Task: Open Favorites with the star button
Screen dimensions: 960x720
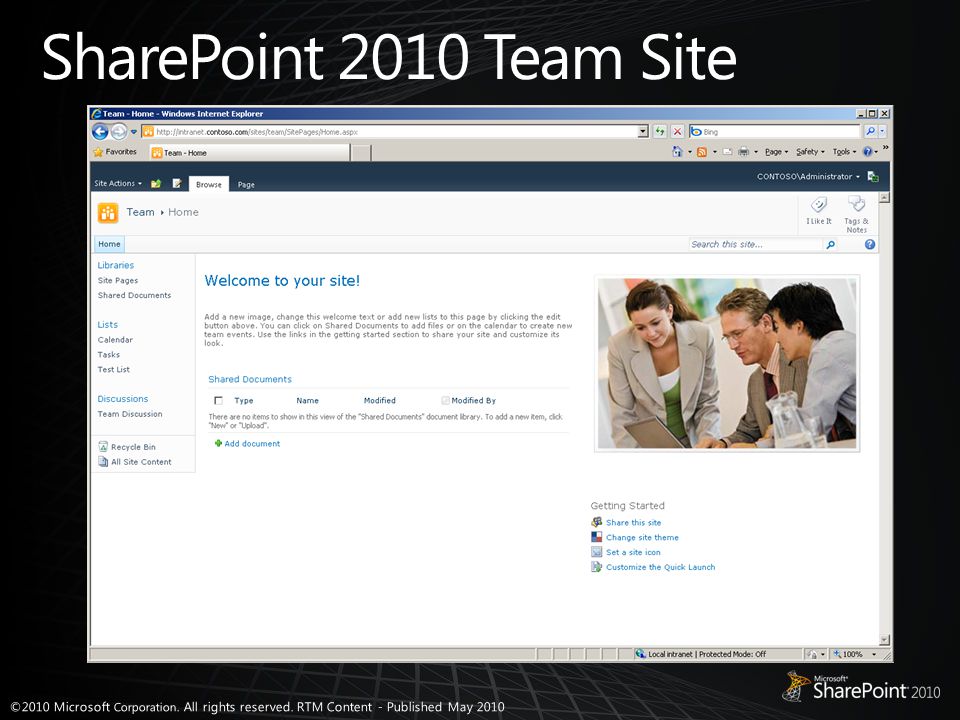Action: tap(115, 152)
